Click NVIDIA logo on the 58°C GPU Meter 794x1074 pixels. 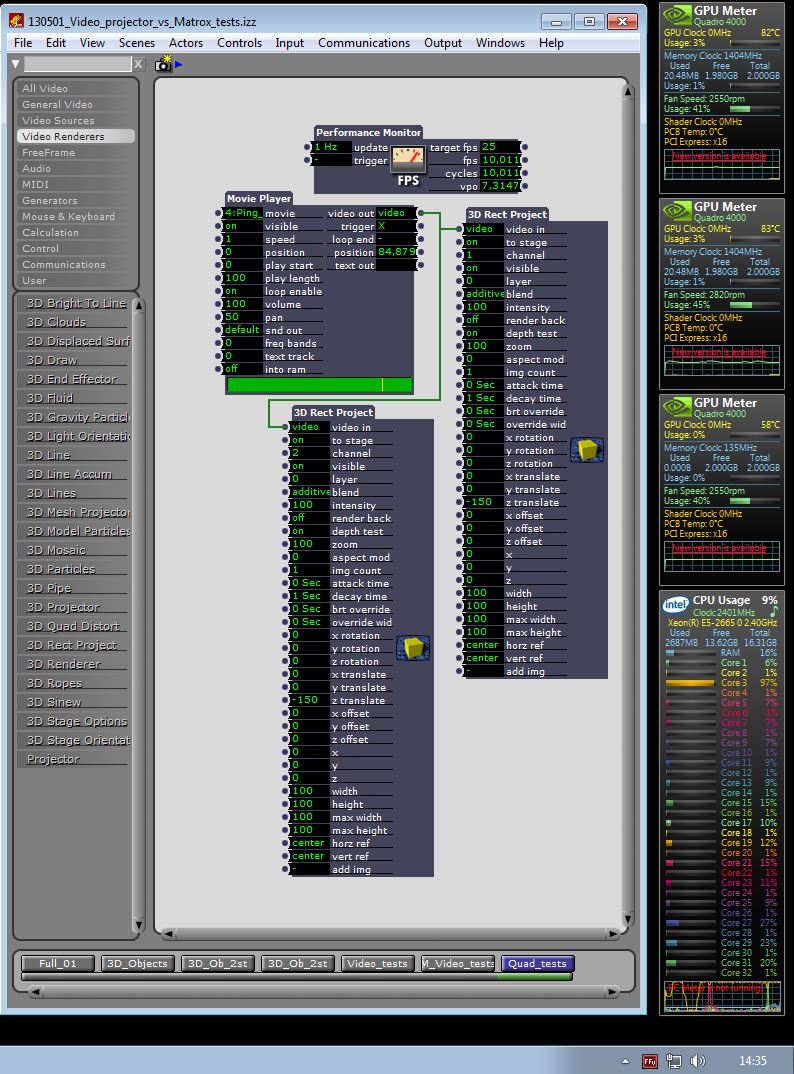tap(676, 405)
